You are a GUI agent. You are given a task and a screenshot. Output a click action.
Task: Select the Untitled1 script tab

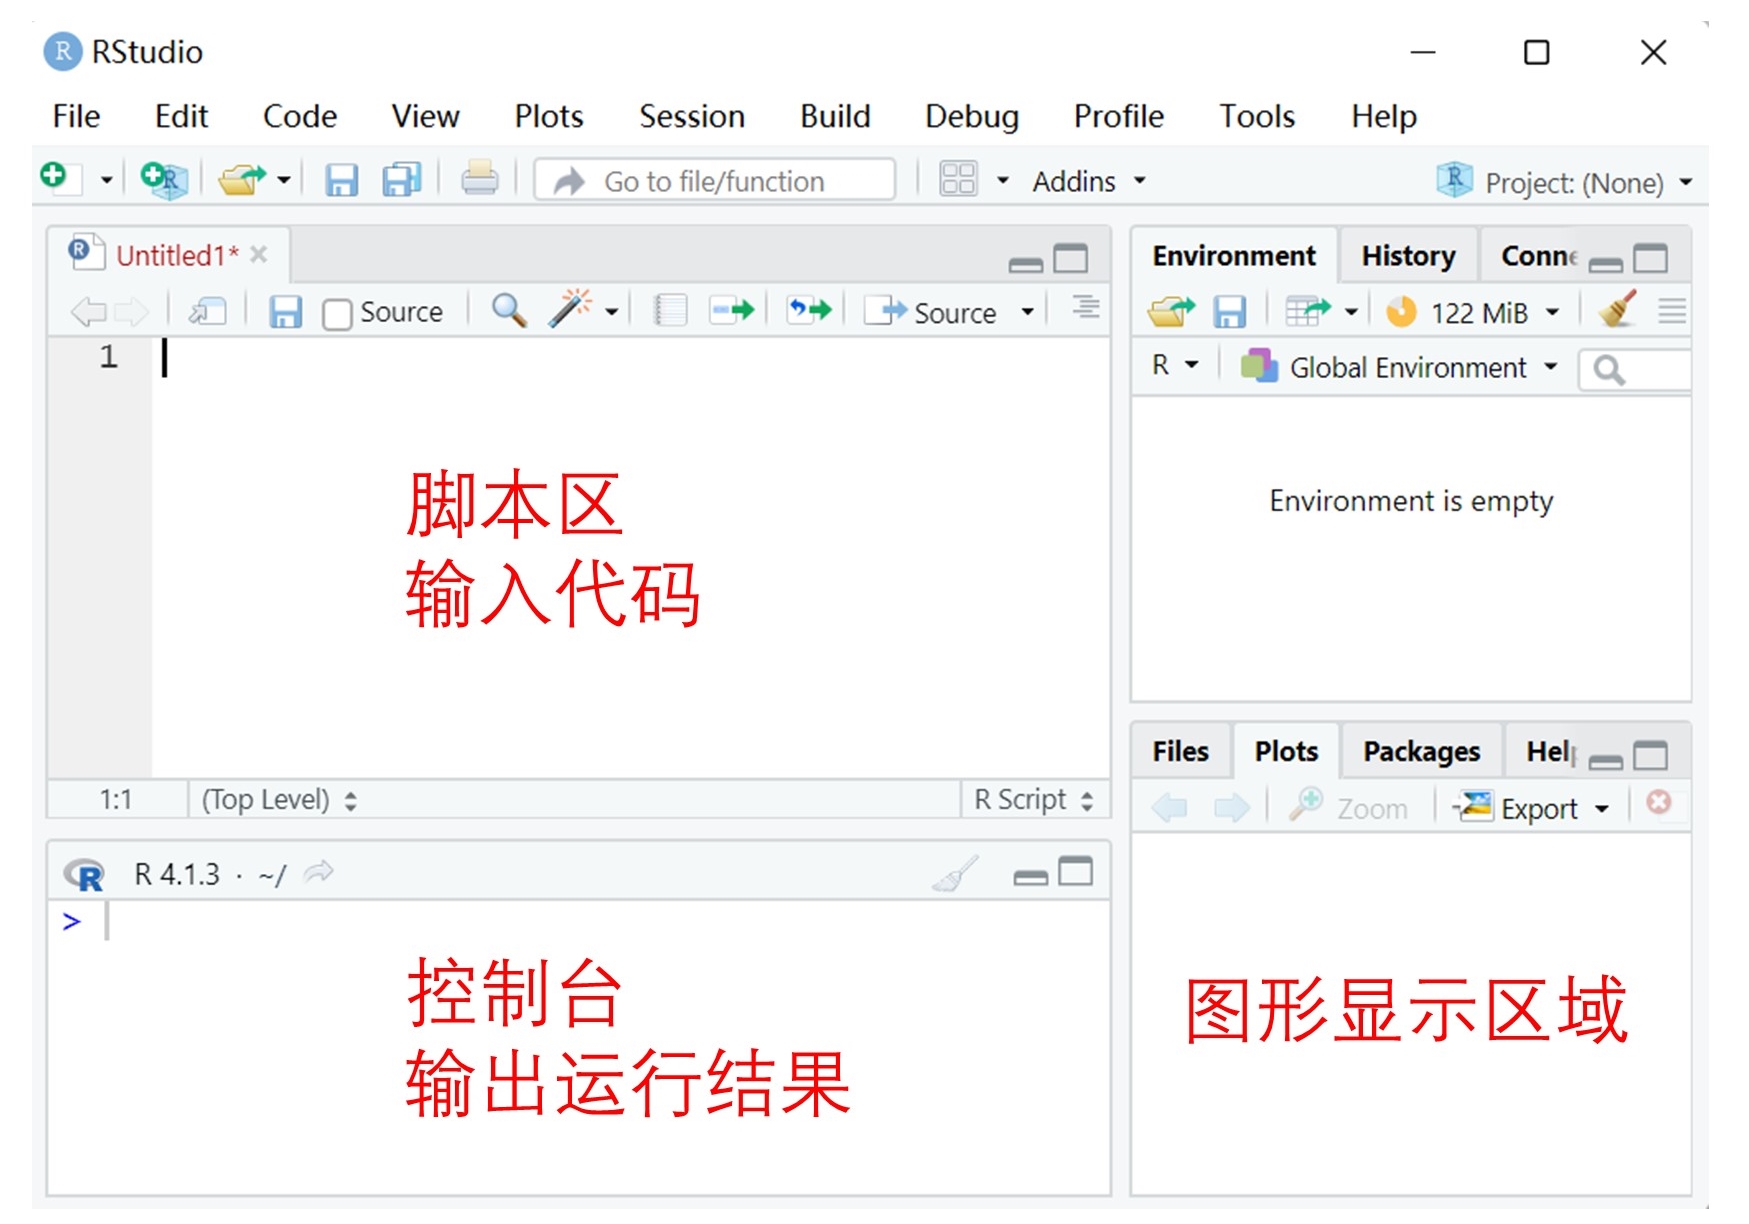point(176,256)
